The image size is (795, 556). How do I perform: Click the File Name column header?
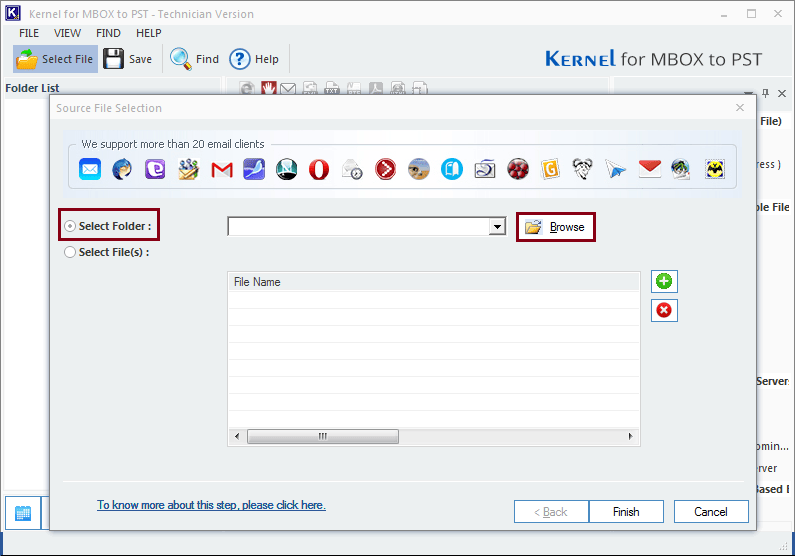[434, 282]
